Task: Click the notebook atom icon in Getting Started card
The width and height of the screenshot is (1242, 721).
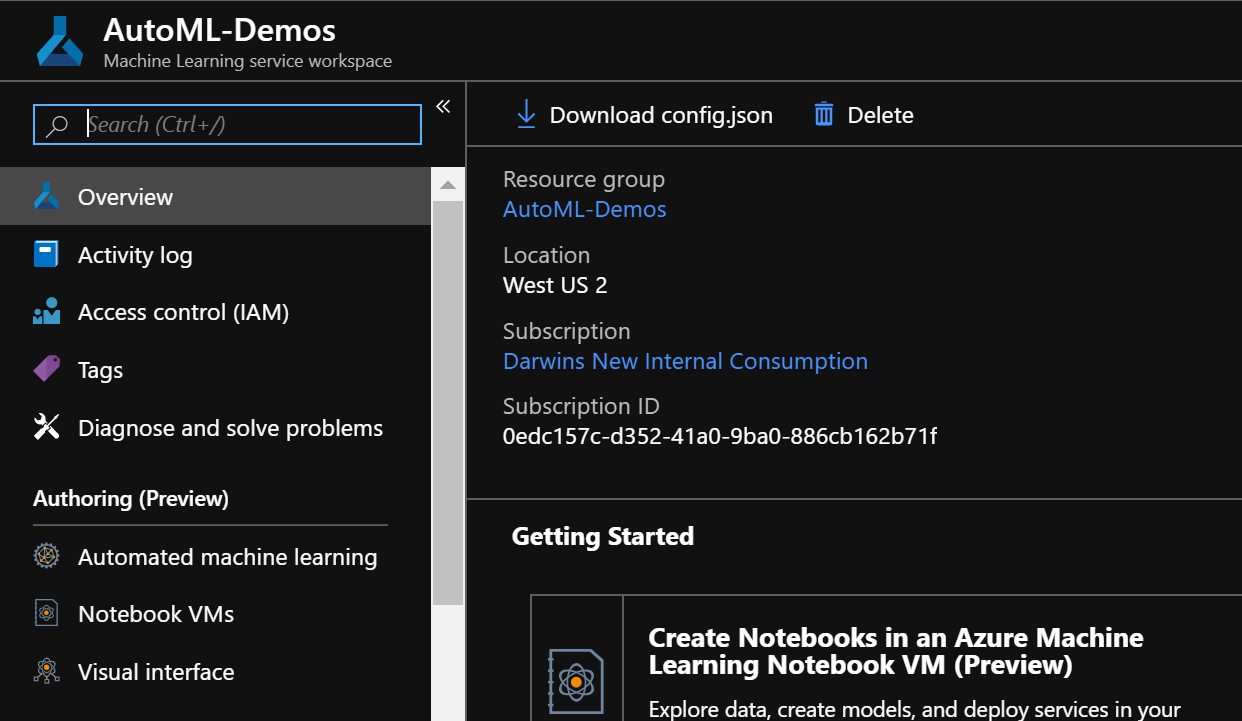Action: pos(576,682)
